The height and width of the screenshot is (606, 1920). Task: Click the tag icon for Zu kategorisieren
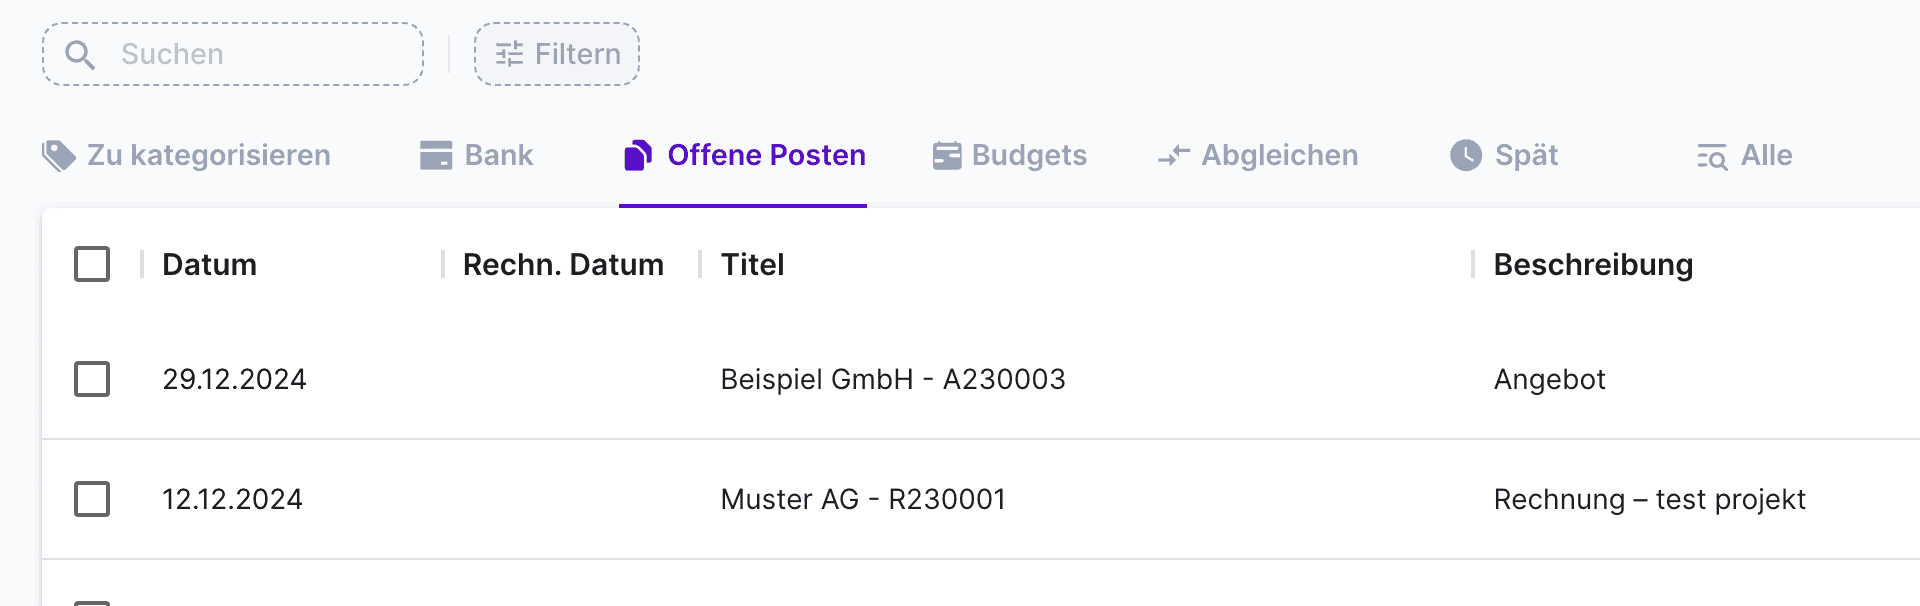pyautogui.click(x=59, y=156)
